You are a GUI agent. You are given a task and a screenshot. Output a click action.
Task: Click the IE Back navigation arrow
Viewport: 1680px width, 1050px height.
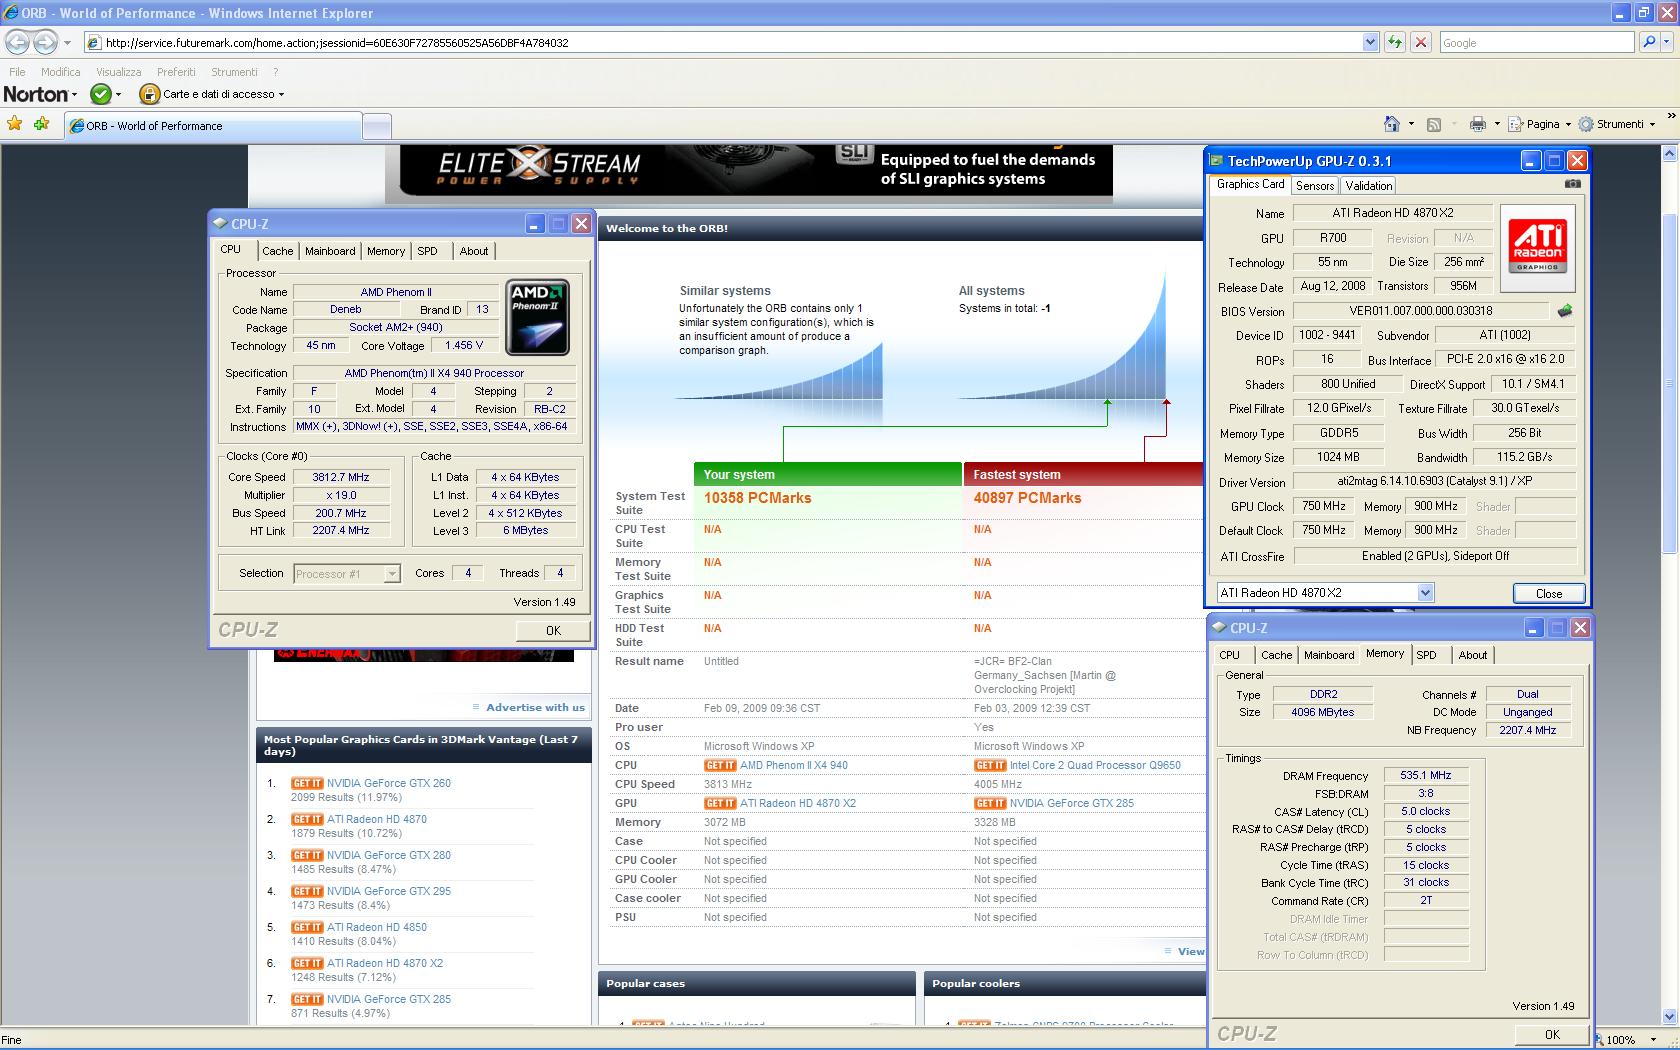(17, 42)
